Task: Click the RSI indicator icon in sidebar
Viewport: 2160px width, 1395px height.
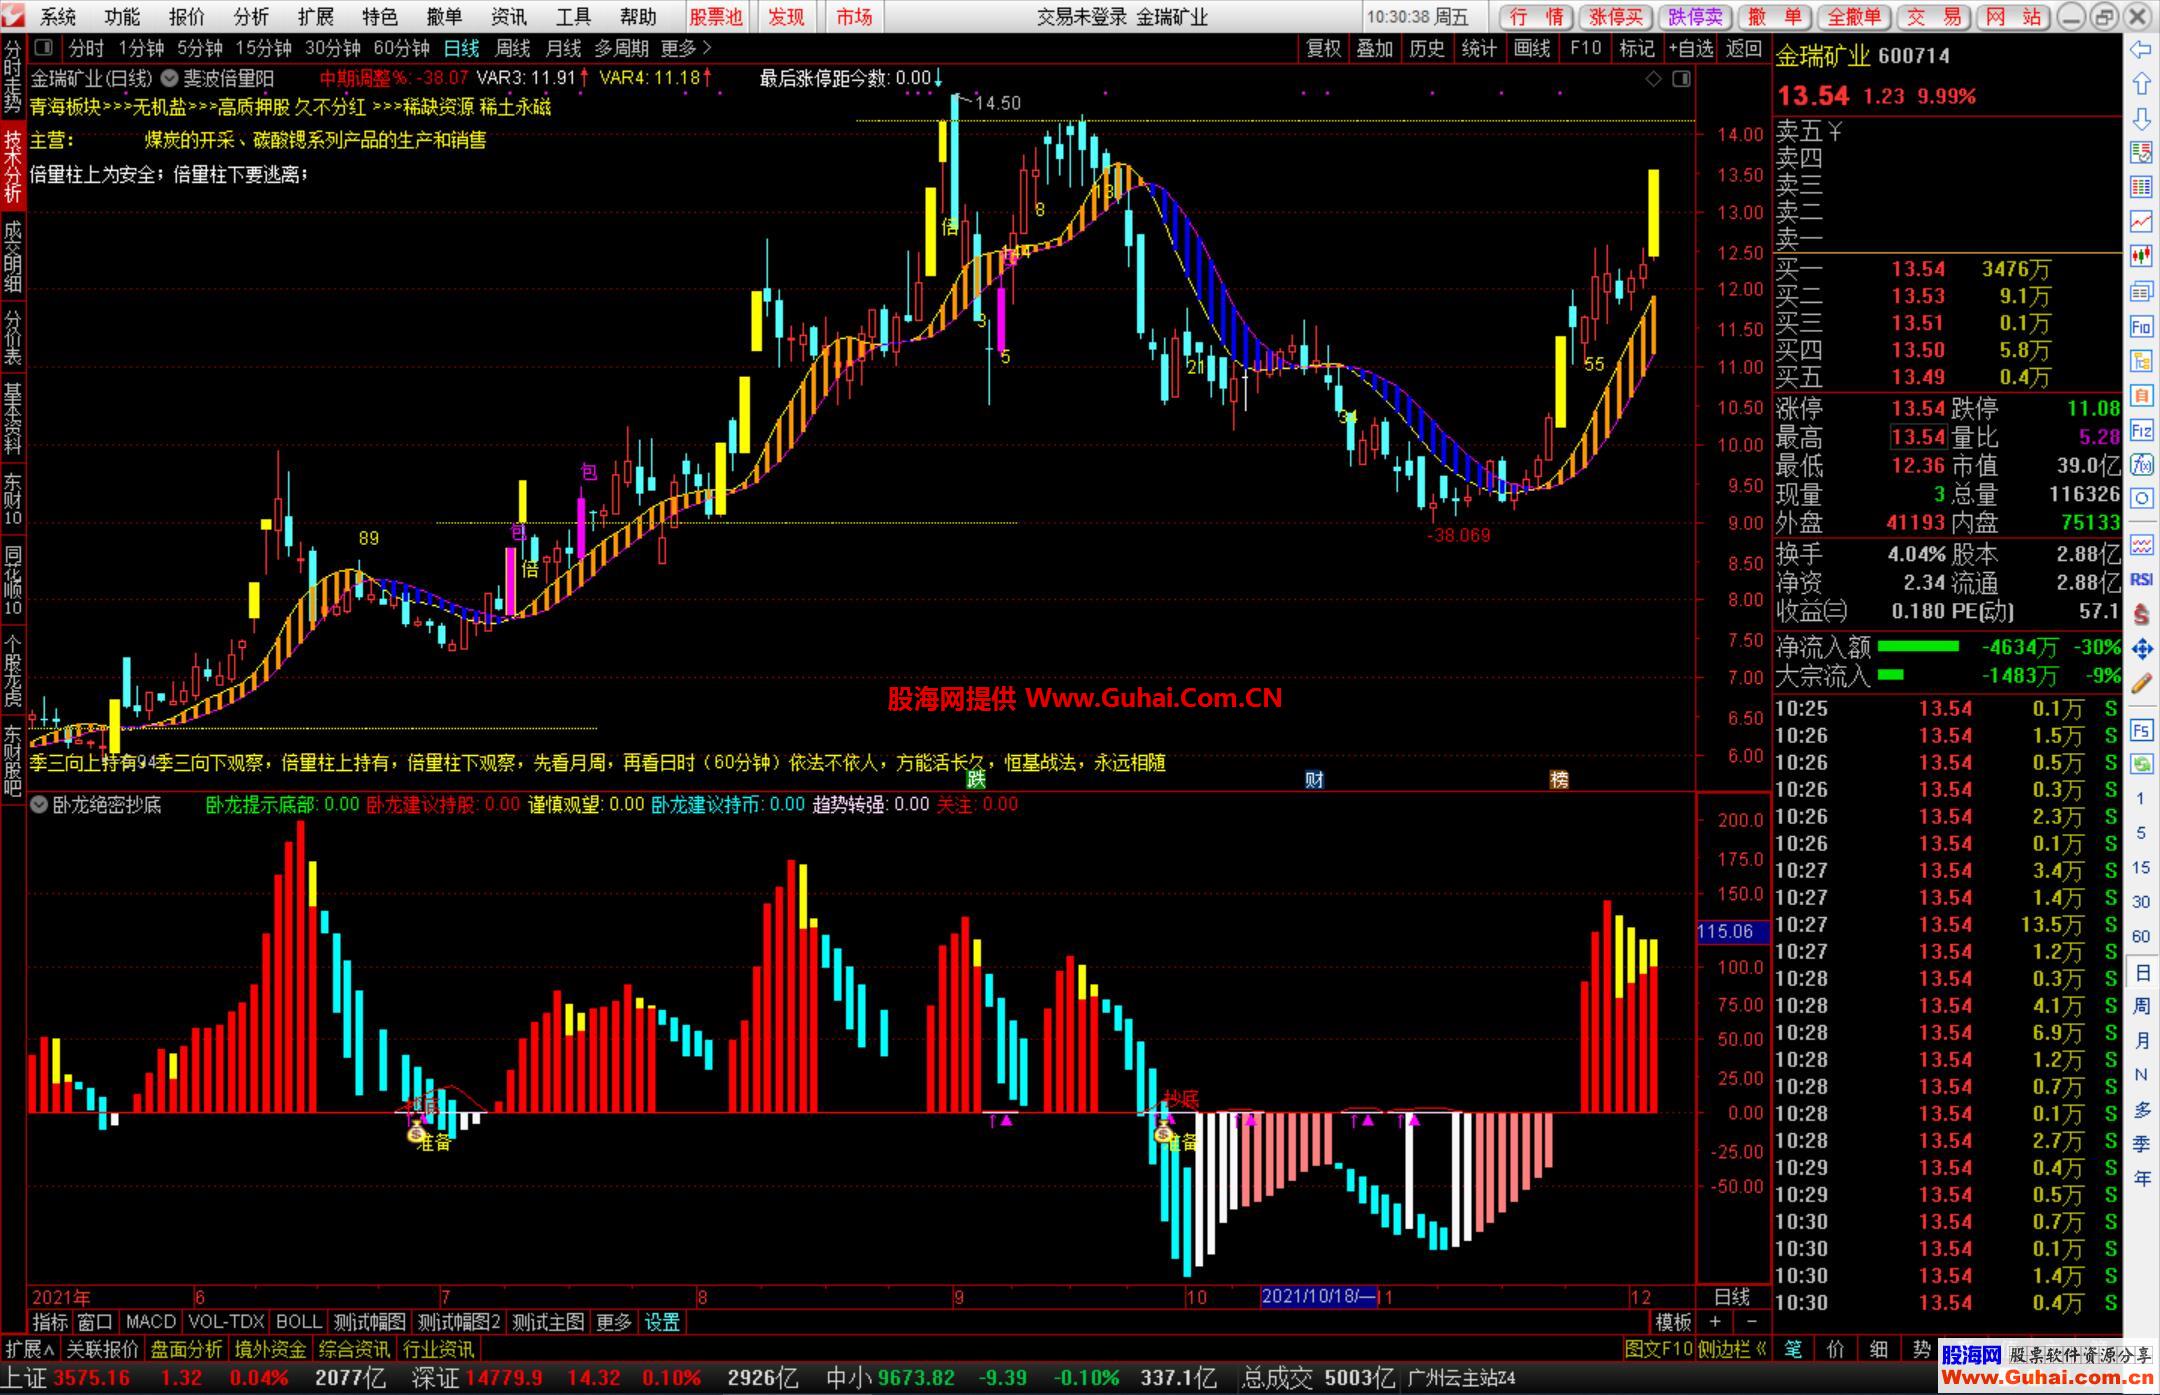Action: pos(2141,579)
